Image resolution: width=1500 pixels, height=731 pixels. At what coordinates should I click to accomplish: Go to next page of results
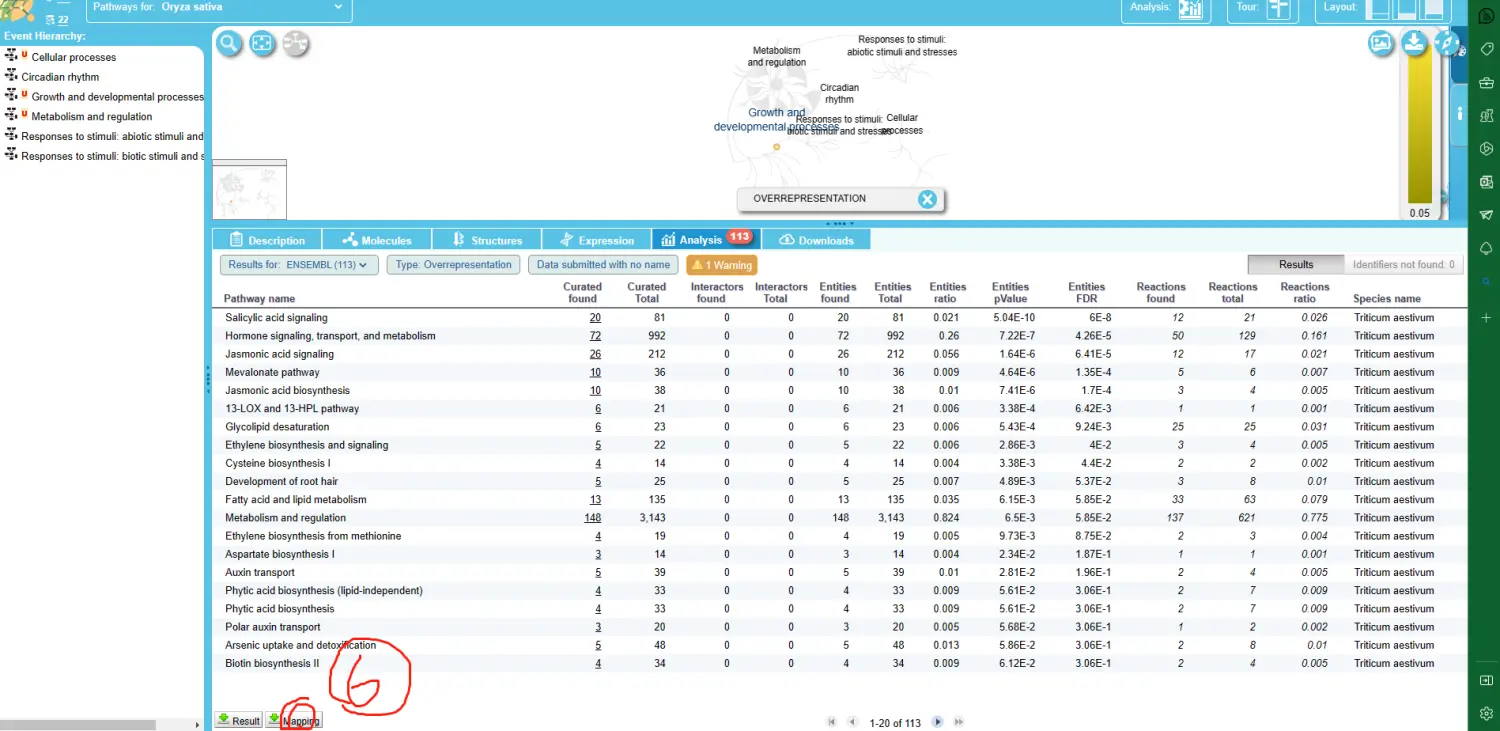938,722
